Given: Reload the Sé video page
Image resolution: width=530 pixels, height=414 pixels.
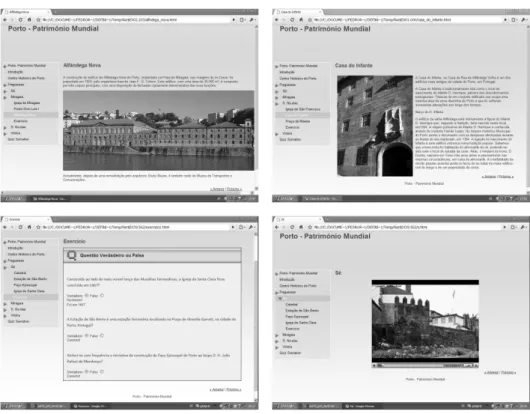Looking at the screenshot, I should (292, 227).
